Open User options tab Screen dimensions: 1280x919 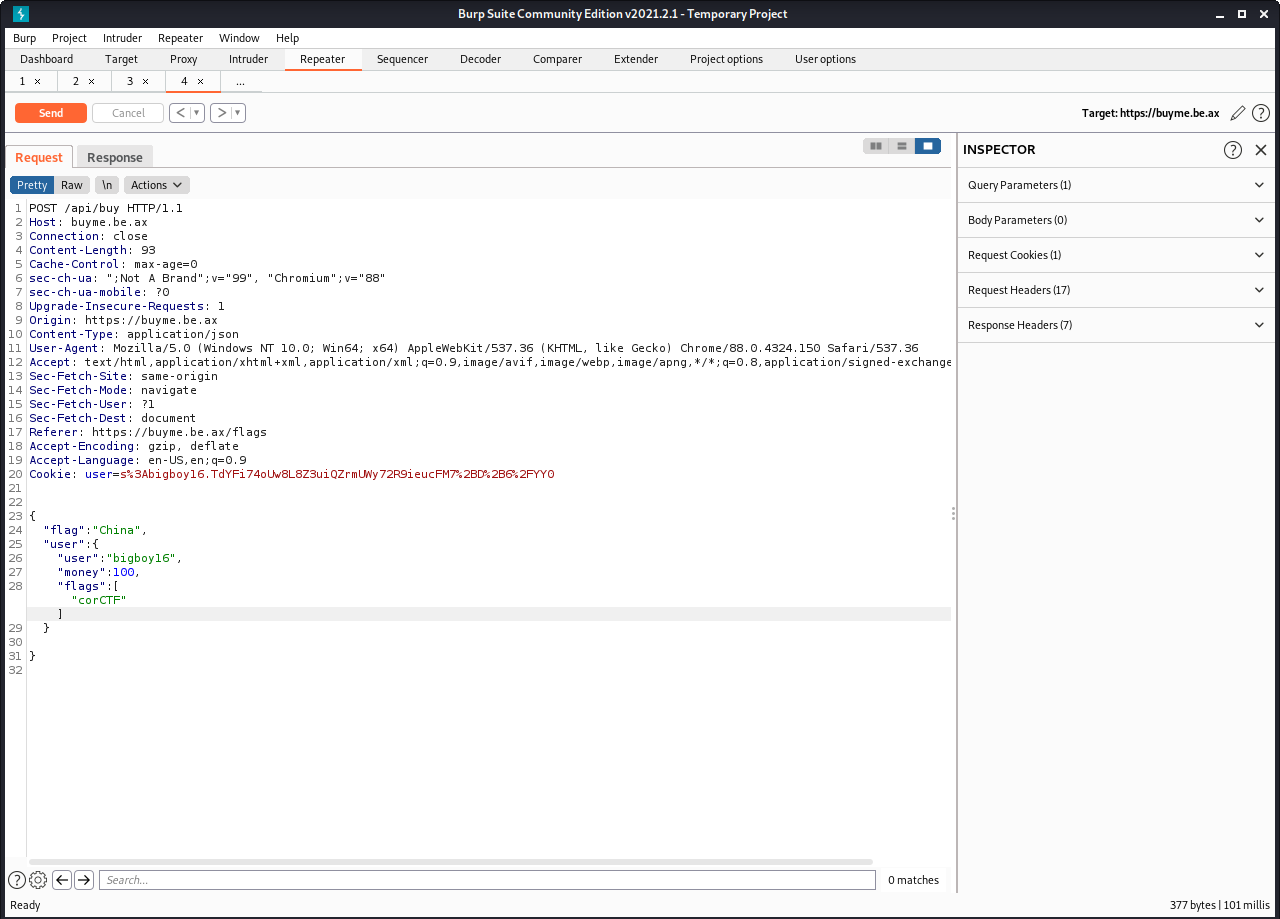(825, 59)
